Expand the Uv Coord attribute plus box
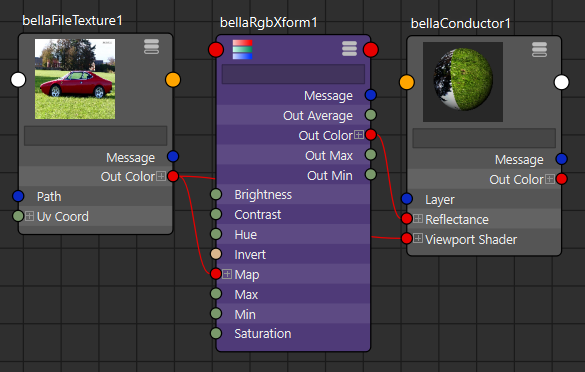This screenshot has height=372, width=585. 29,216
